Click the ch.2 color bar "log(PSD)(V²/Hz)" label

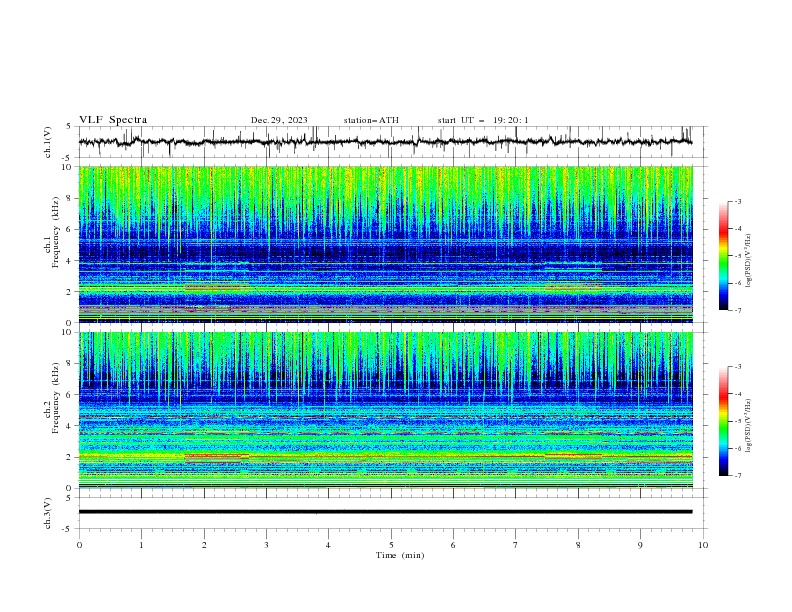[748, 426]
